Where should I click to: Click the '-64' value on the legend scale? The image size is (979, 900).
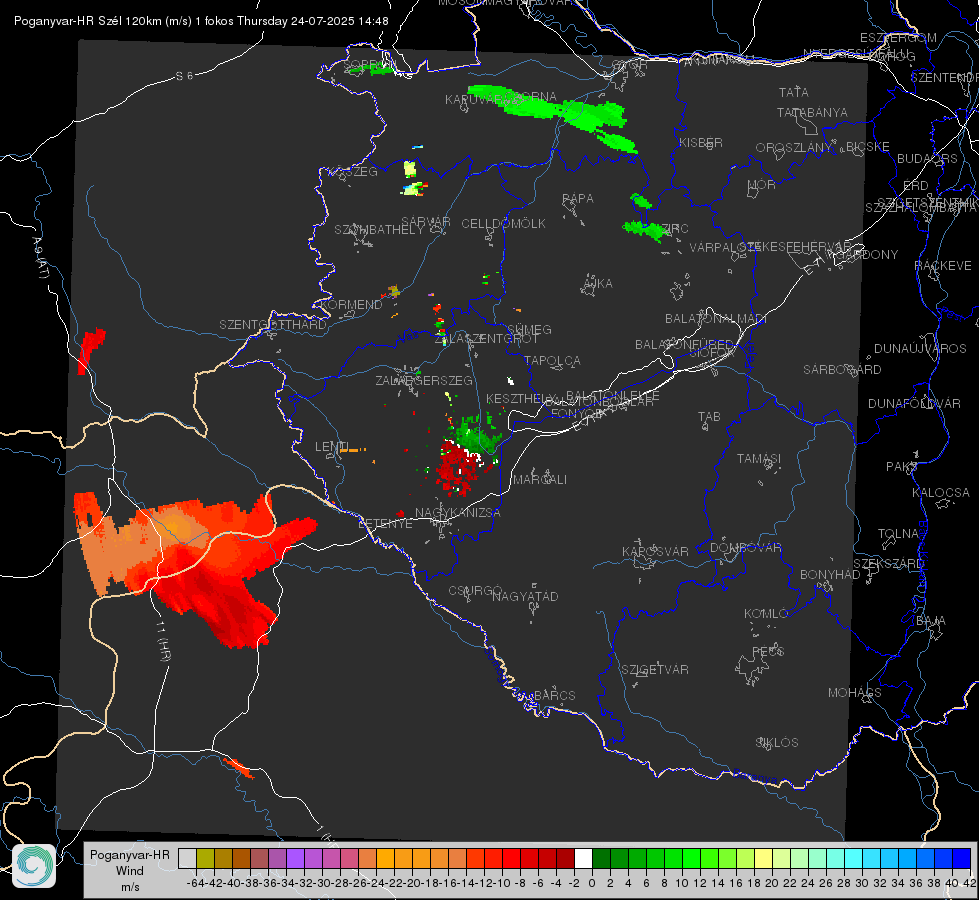(196, 883)
